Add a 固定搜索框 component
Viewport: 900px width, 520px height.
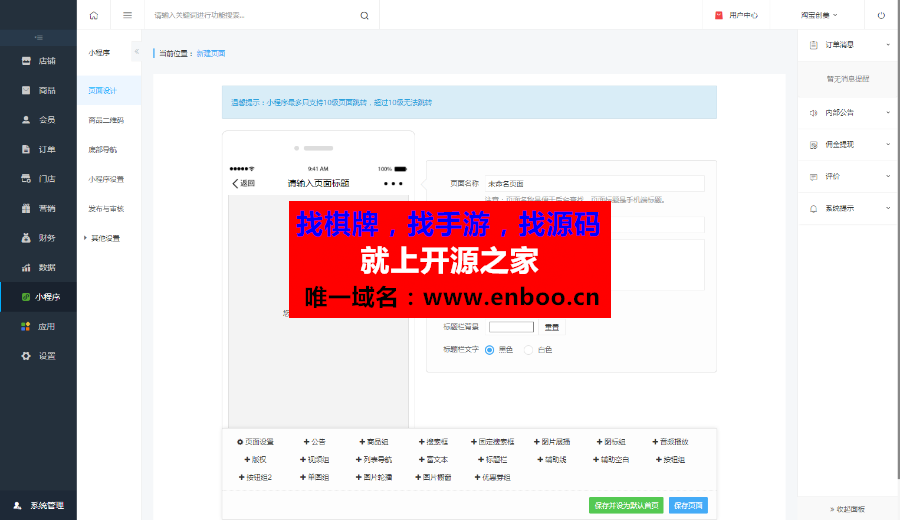492,442
